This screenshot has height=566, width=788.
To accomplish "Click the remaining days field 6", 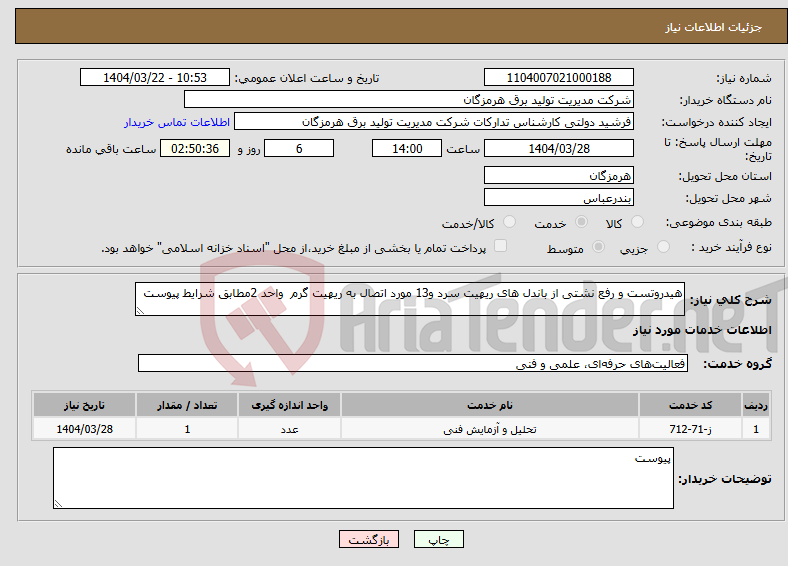I will tap(299, 148).
